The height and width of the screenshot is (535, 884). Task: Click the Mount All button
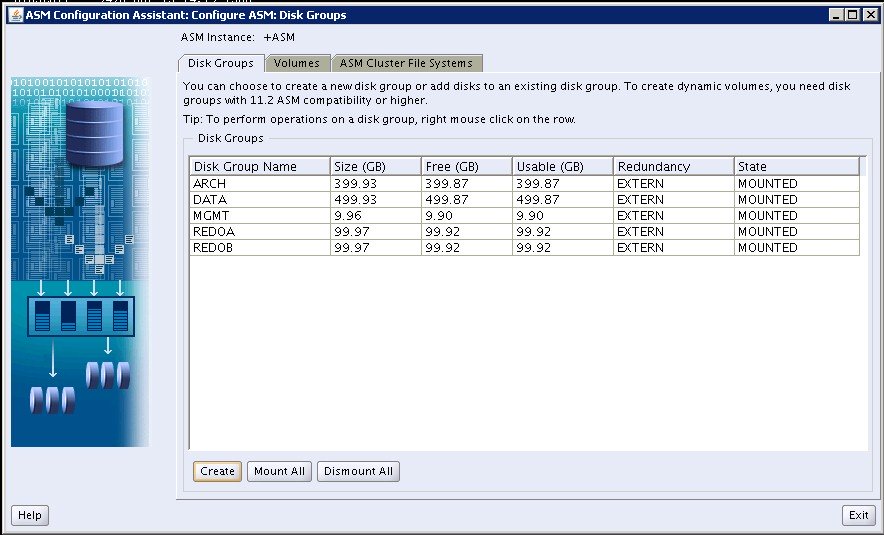point(279,471)
